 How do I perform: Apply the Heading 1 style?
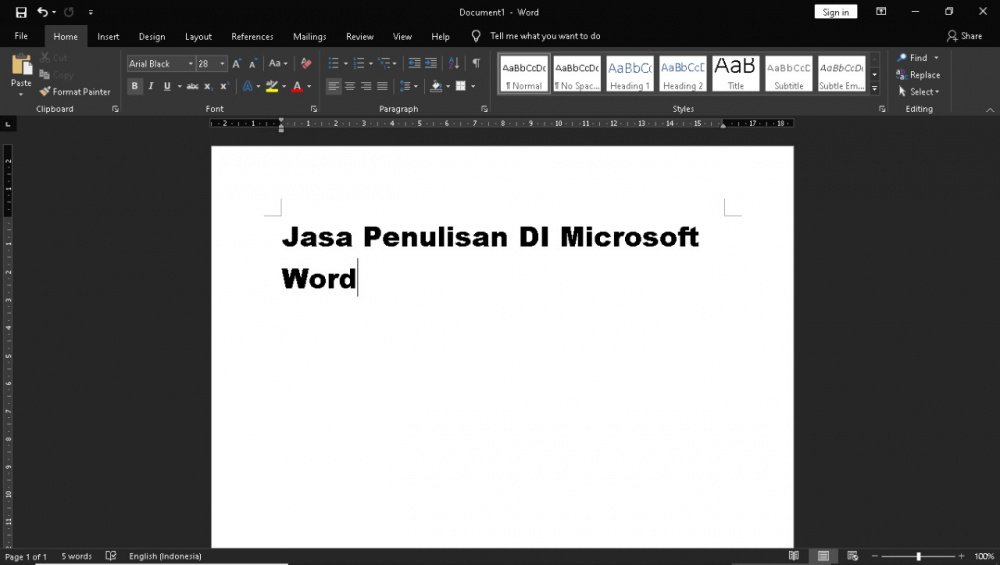pyautogui.click(x=629, y=73)
